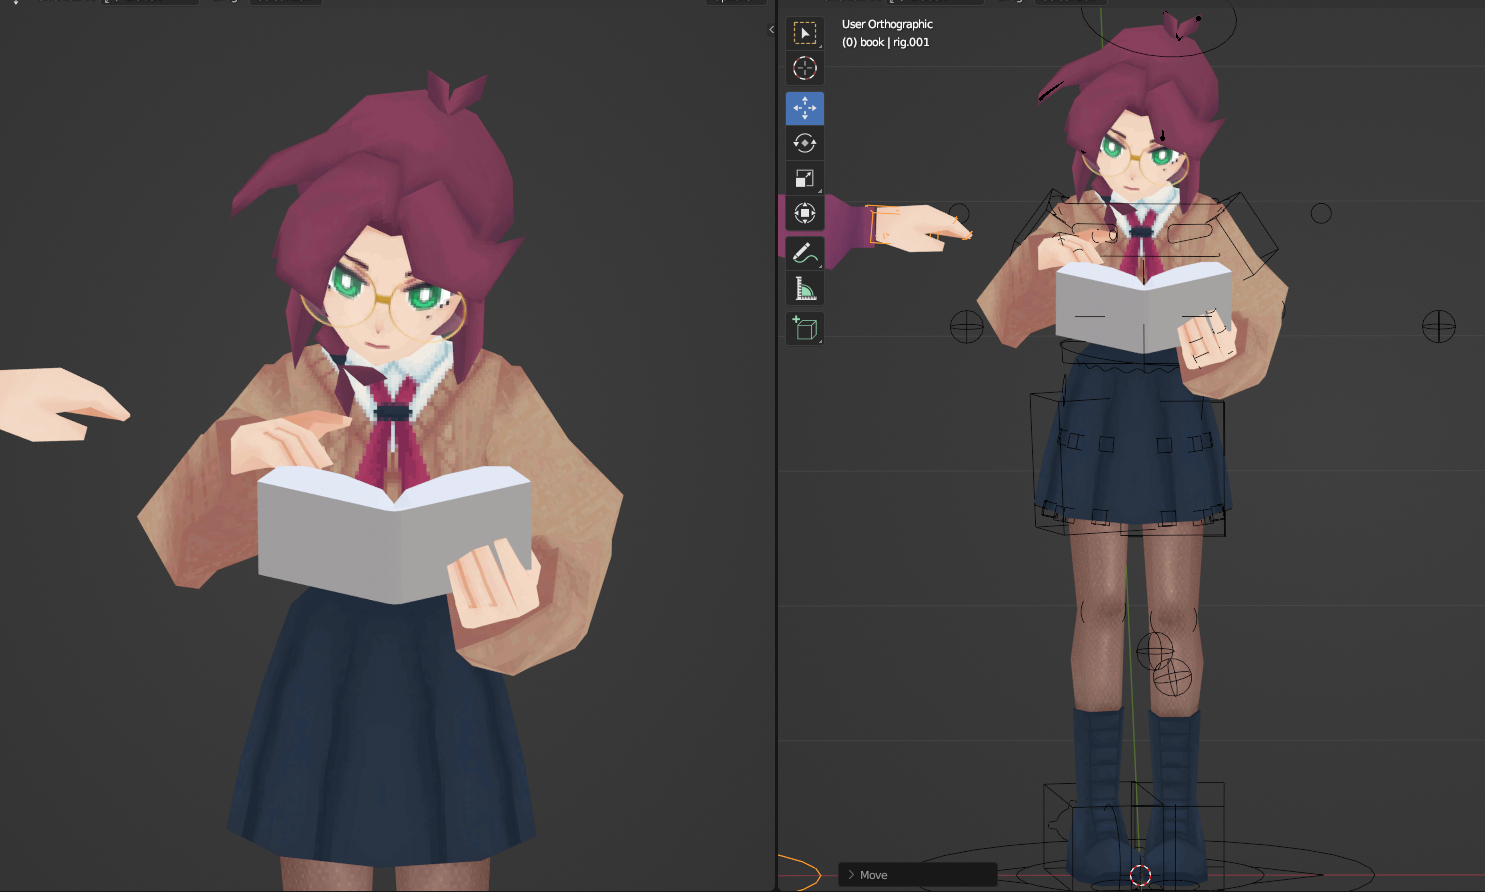Viewport: 1485px width, 892px height.
Task: Click the active Move tool
Action: pos(805,108)
